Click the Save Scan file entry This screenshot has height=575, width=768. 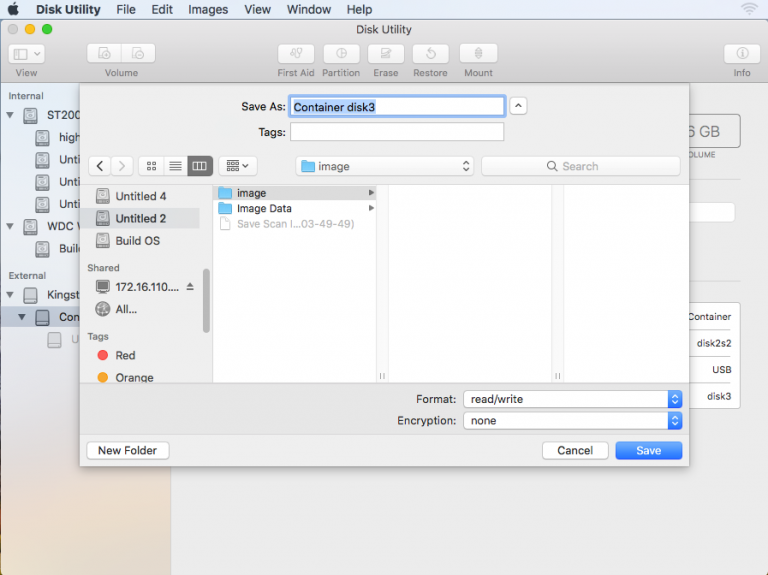296,224
